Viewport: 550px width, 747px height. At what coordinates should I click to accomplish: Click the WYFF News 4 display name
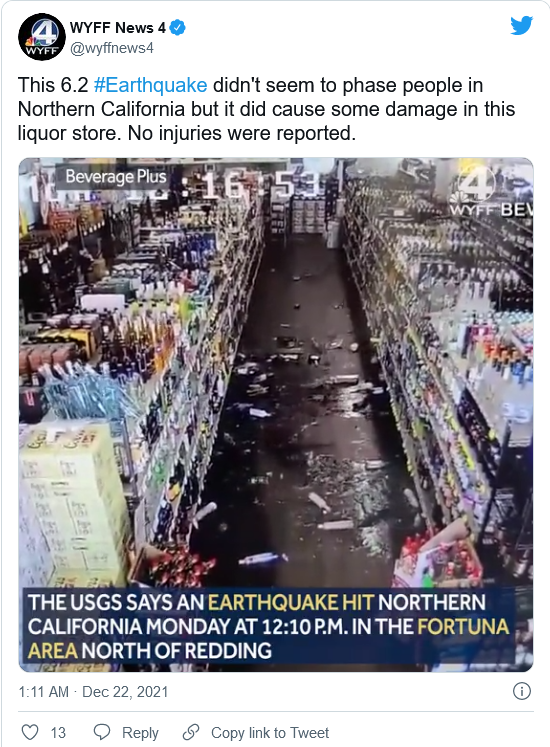coord(117,28)
